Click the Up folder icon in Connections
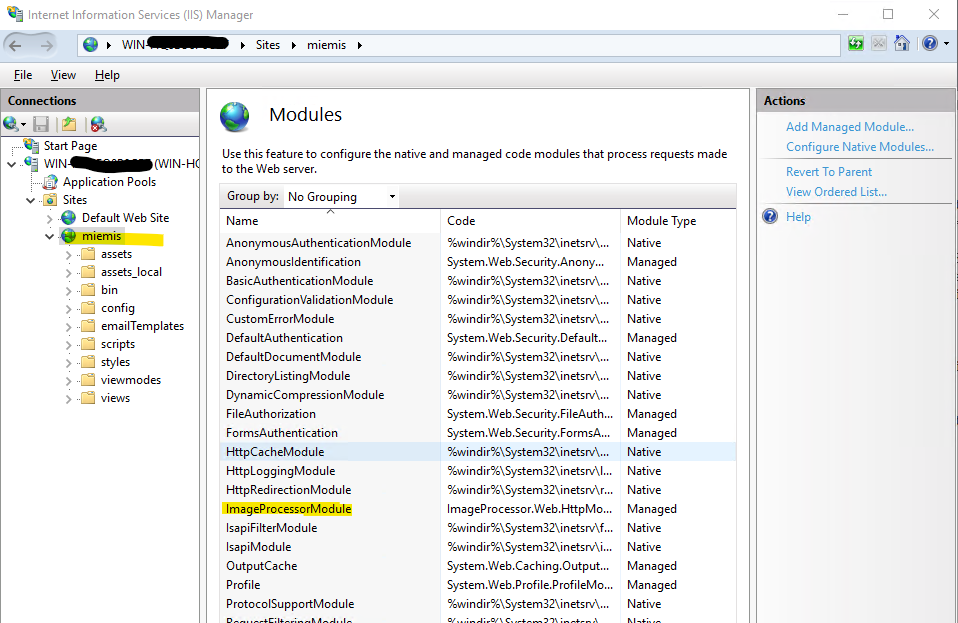The image size is (958, 623). click(68, 124)
